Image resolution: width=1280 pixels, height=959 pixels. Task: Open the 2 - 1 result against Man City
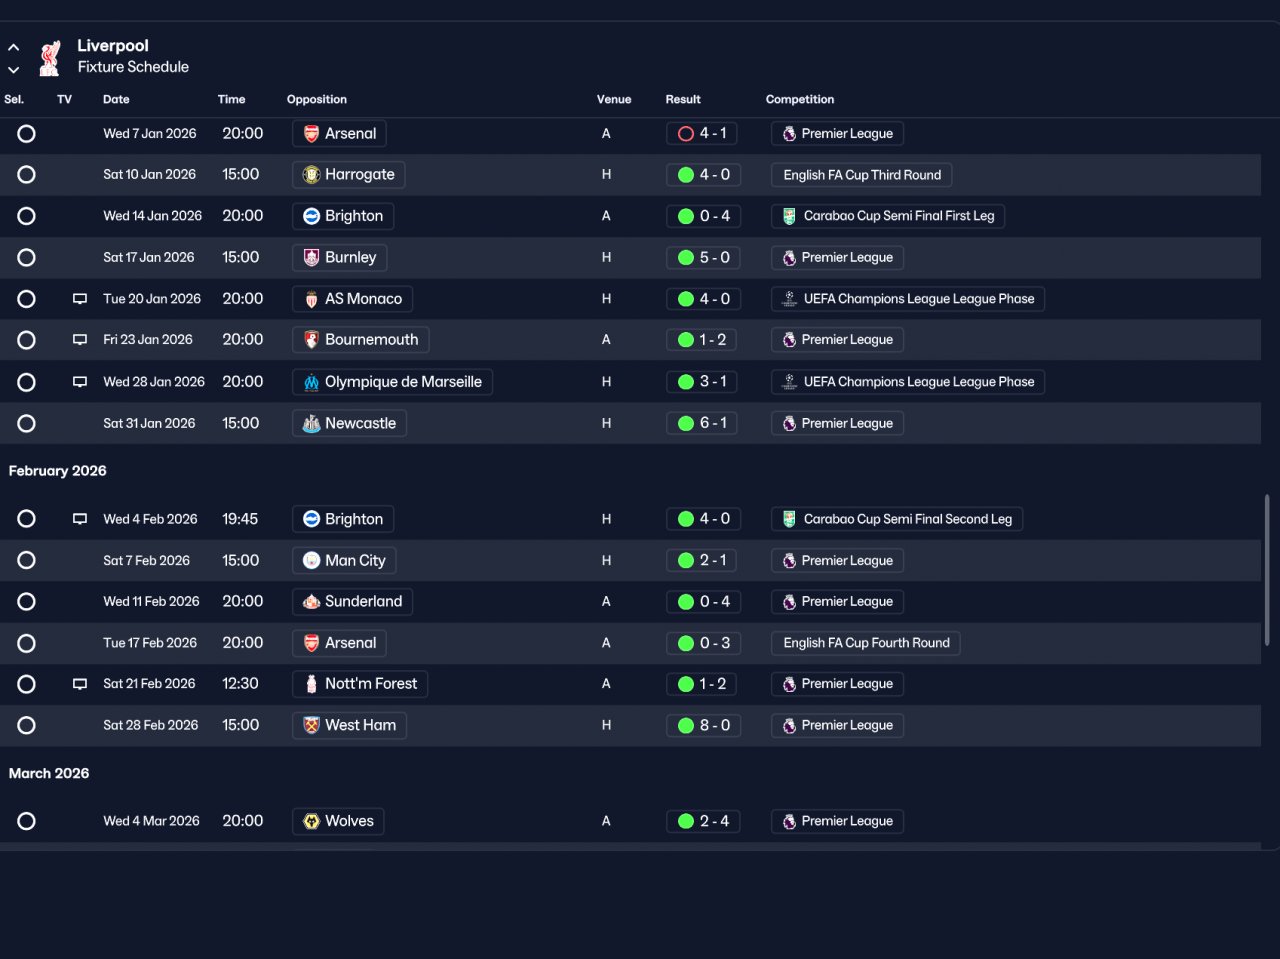click(x=703, y=561)
